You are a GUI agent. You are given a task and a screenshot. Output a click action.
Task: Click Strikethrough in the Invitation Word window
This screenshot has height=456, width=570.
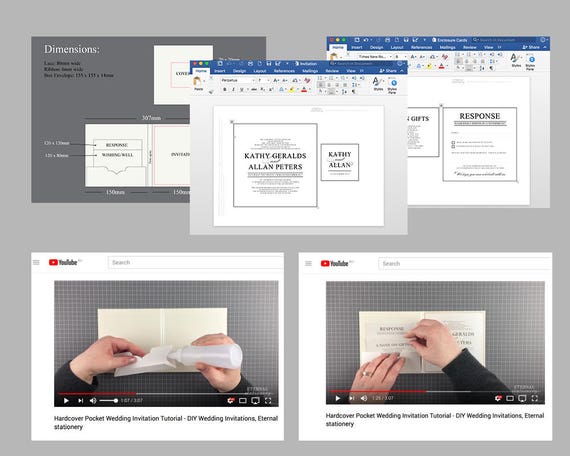click(254, 89)
